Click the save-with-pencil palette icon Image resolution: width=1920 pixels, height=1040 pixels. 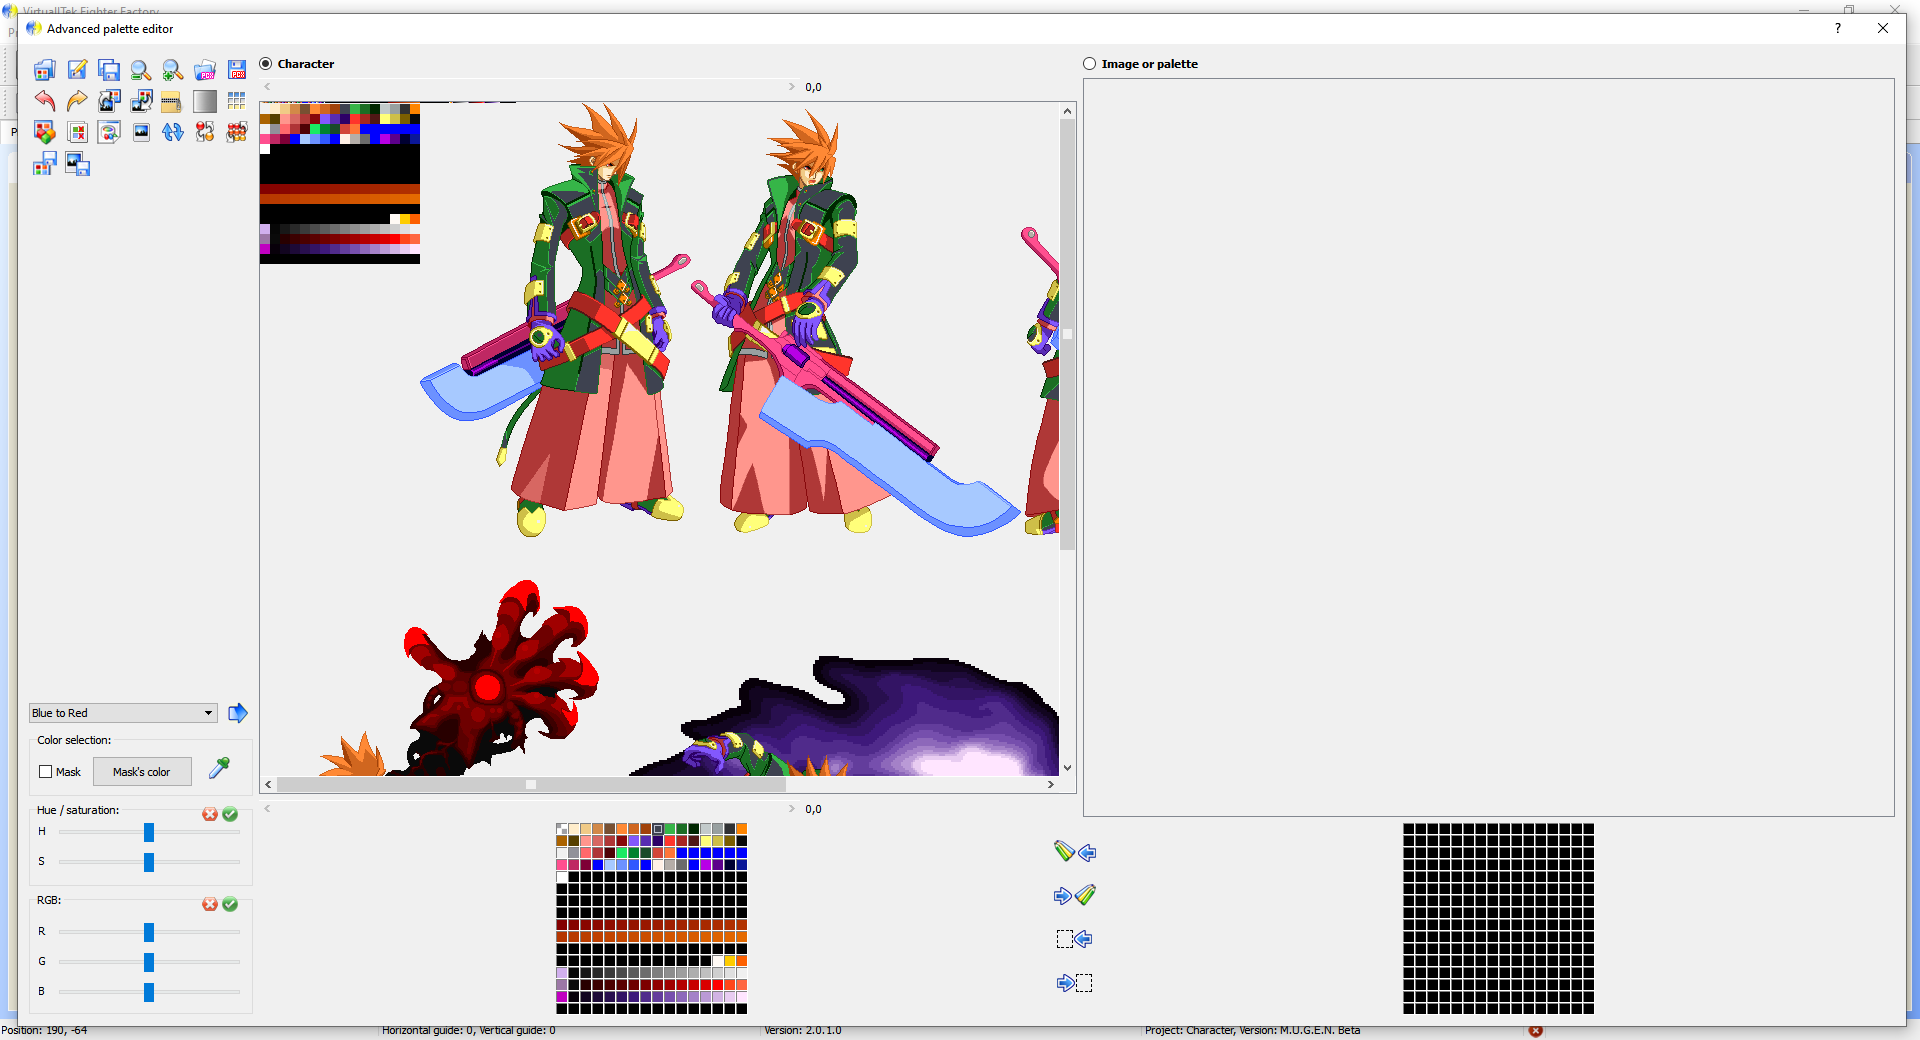[x=77, y=70]
